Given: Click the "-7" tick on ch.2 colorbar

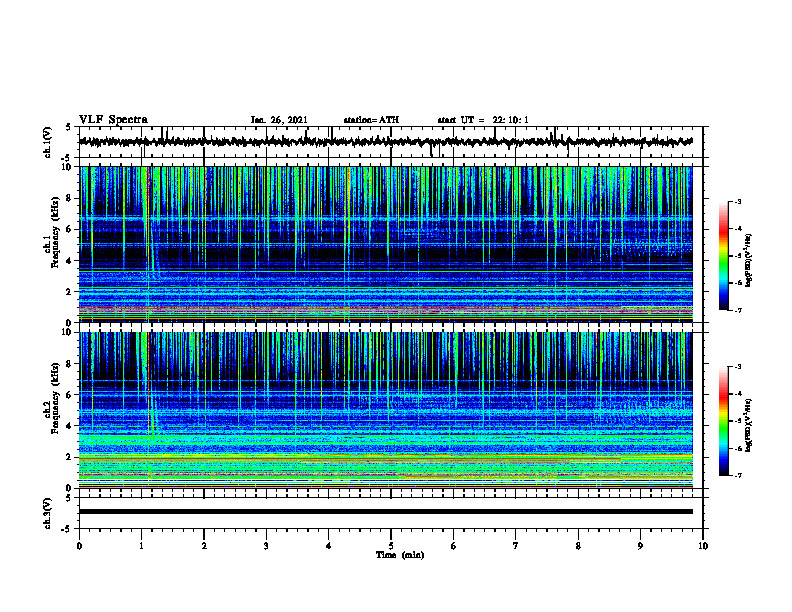Looking at the screenshot, I should tap(737, 476).
